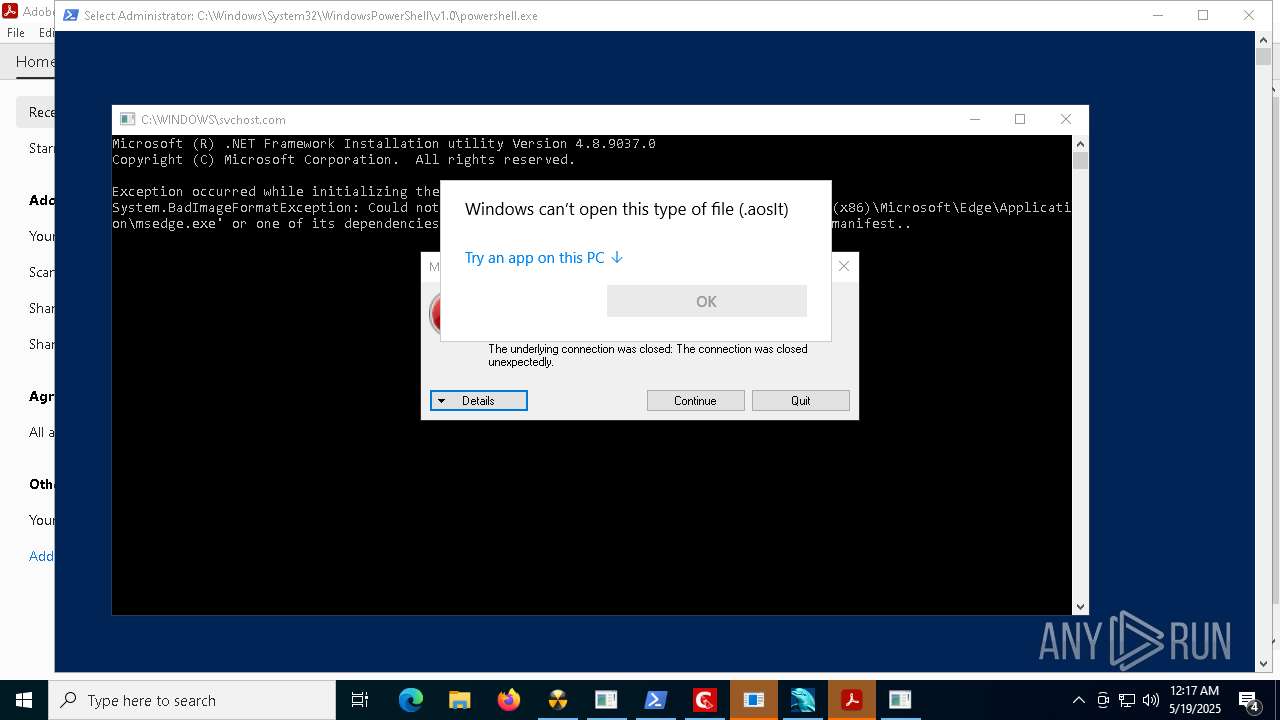Open File Explorer from taskbar
Screen dimensions: 1280x720
click(459, 700)
